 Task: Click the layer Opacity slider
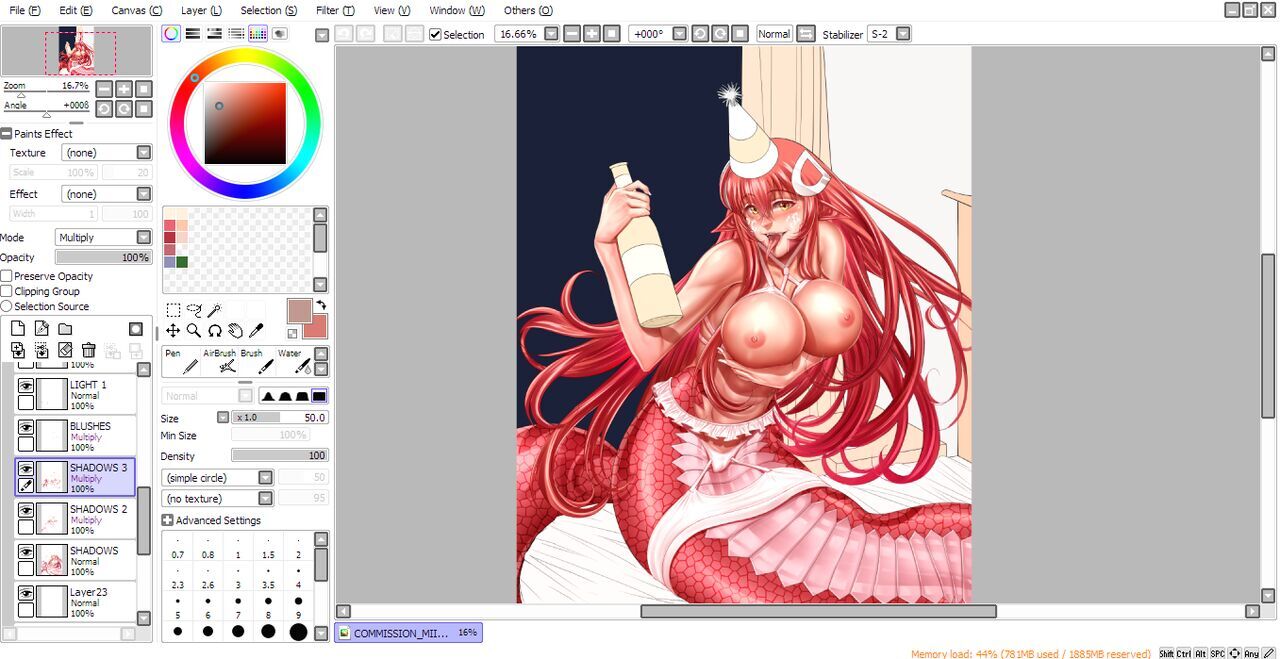pos(104,257)
